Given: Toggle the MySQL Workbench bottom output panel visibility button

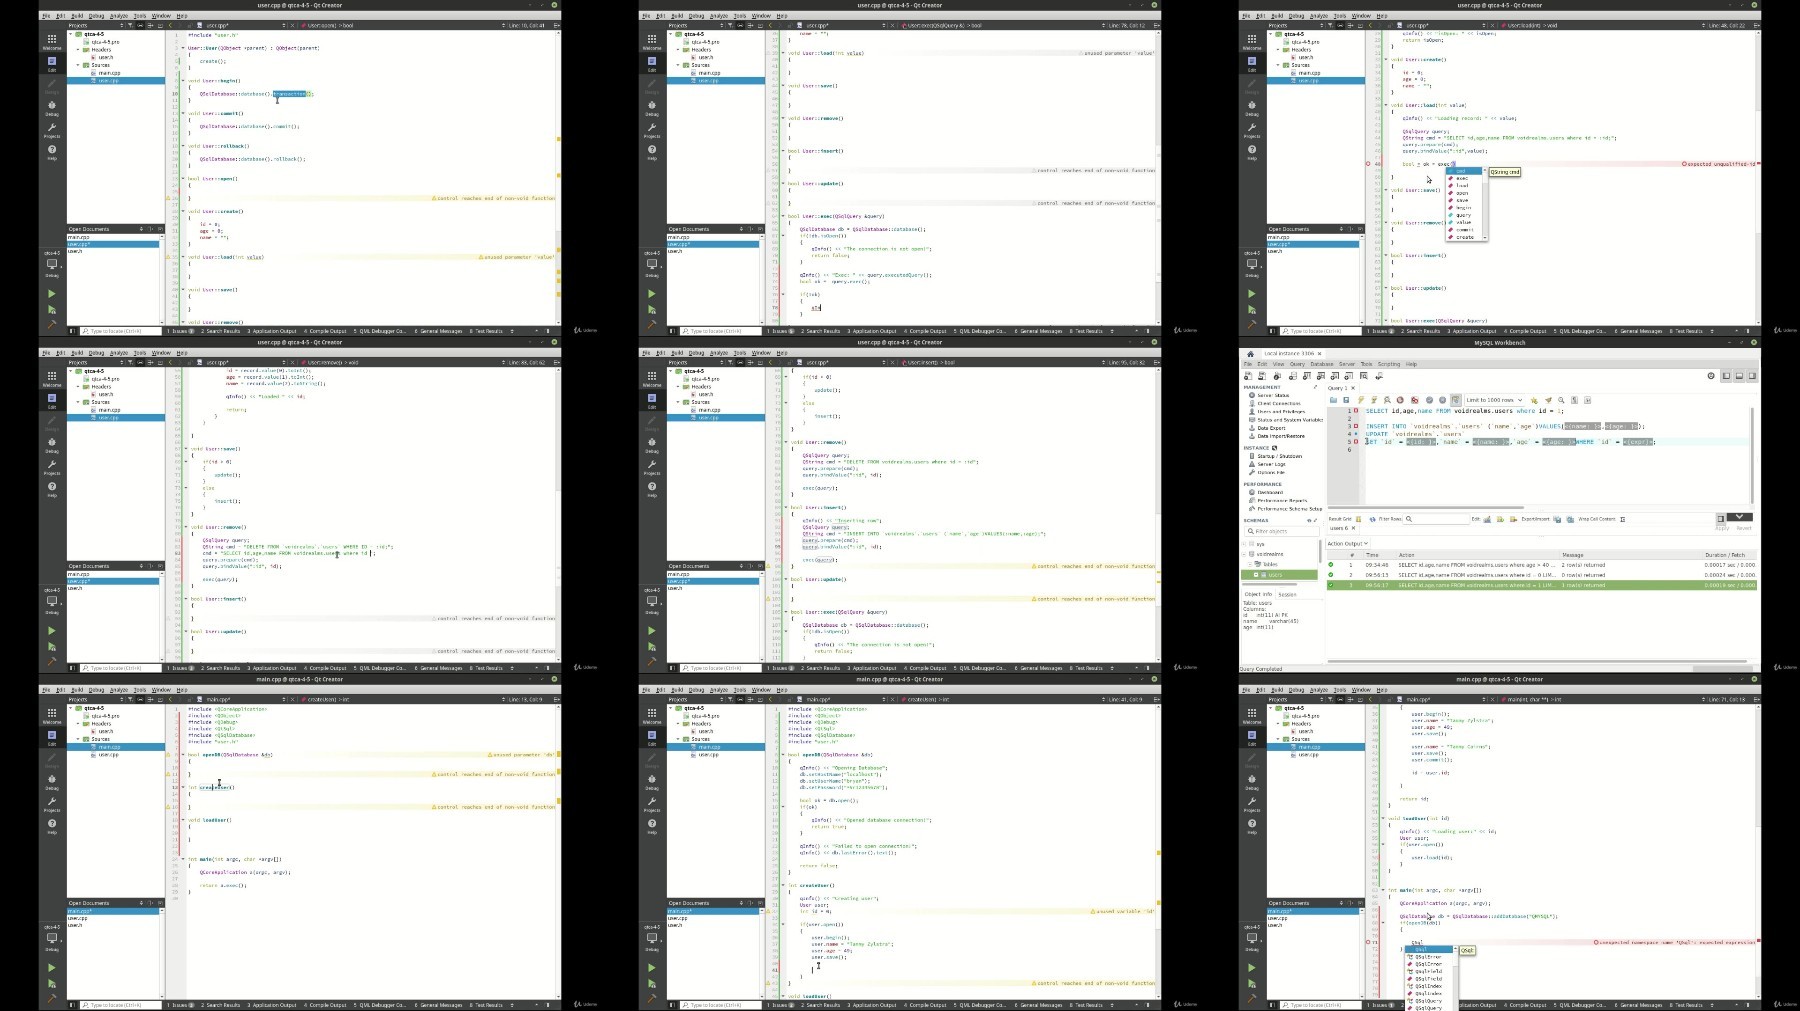Looking at the screenshot, I should pos(1739,376).
